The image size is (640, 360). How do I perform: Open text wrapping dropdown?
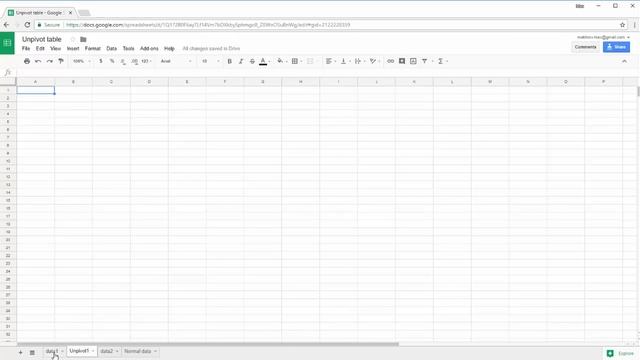pyautogui.click(x=360, y=61)
